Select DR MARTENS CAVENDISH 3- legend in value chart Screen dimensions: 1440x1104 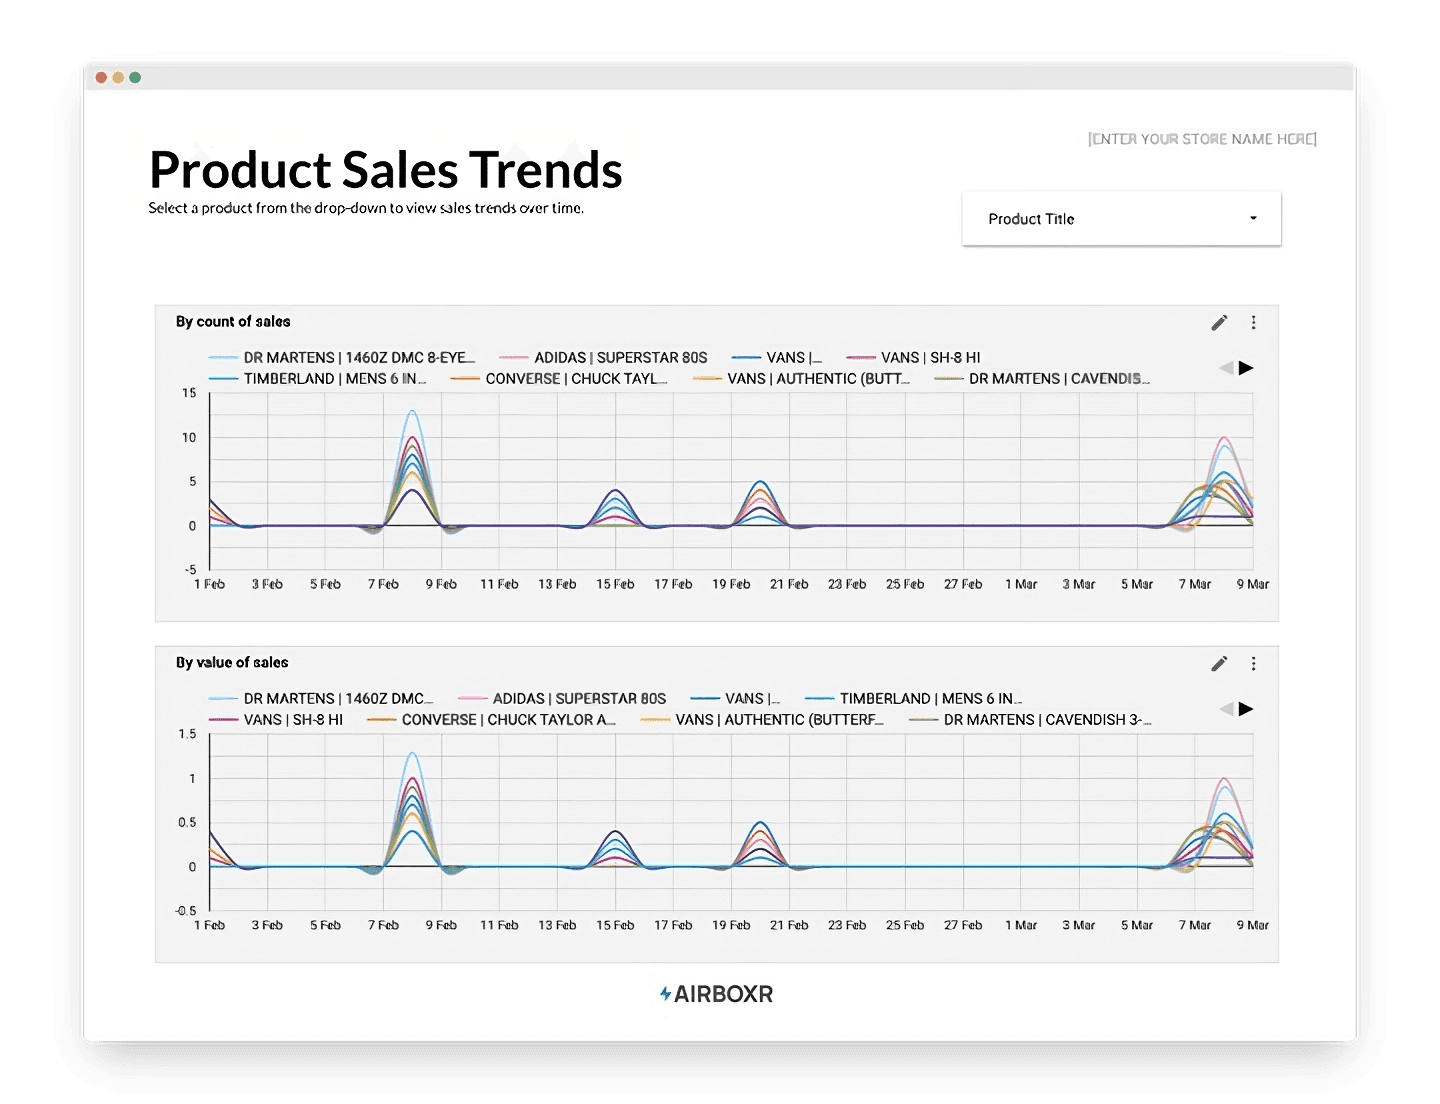point(1030,719)
